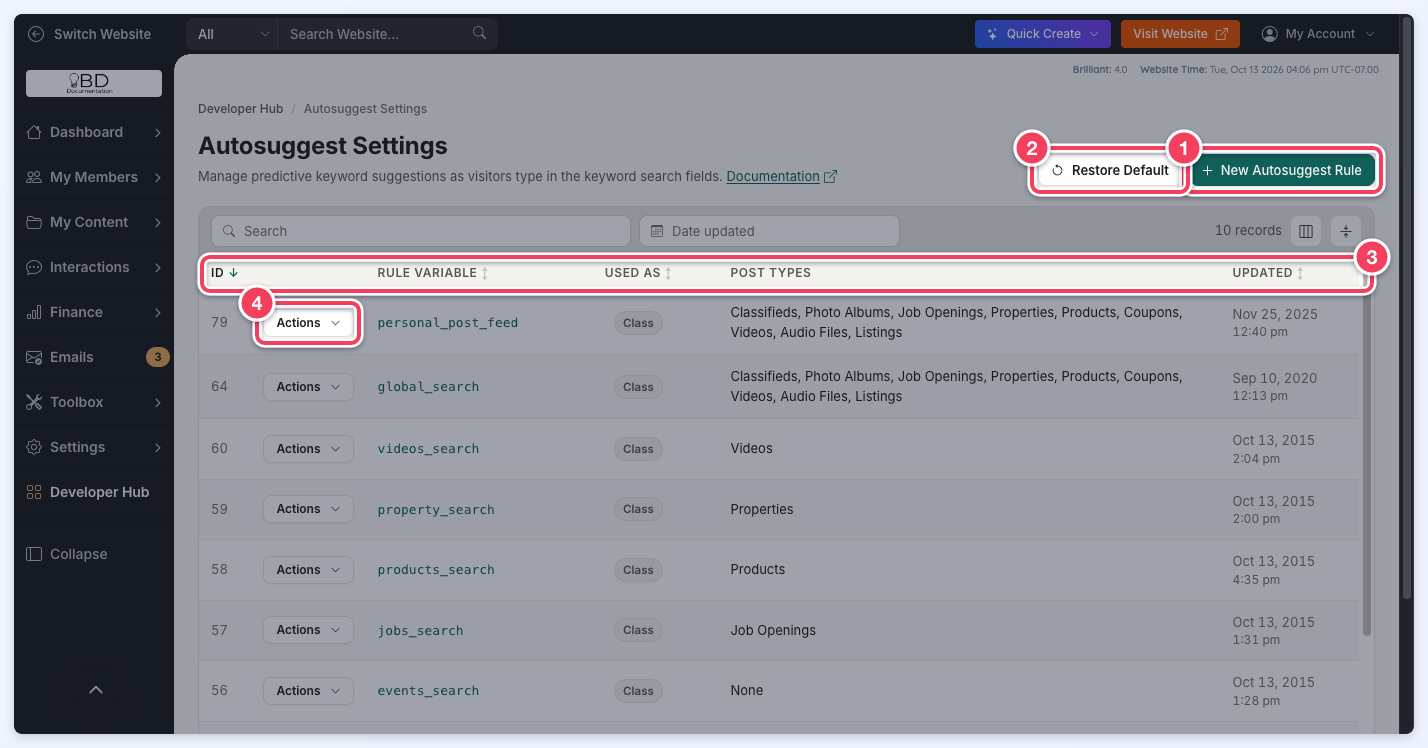Open the Interactions sidebar menu

pyautogui.click(x=94, y=267)
